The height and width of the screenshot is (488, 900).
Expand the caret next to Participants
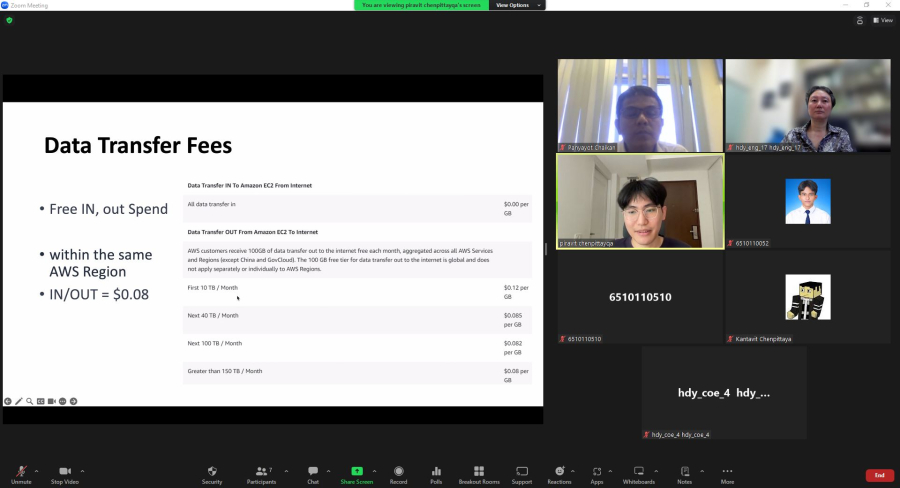(x=285, y=470)
